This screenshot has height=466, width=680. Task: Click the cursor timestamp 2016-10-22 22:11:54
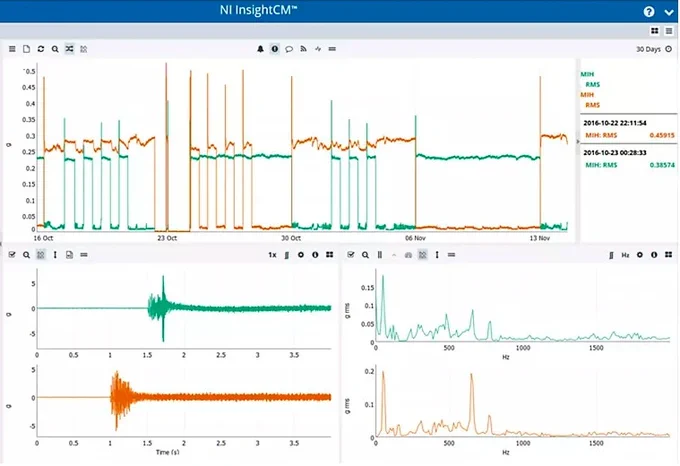[x=615, y=123]
